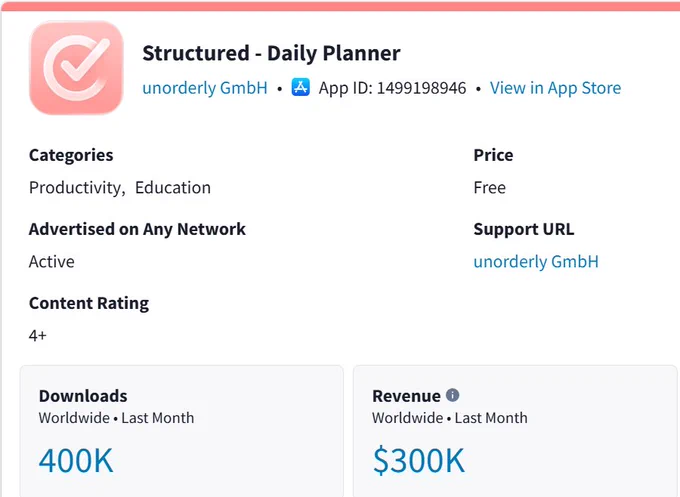Image resolution: width=680 pixels, height=497 pixels.
Task: Open unorderly GmbH Support URL link
Action: click(x=536, y=262)
